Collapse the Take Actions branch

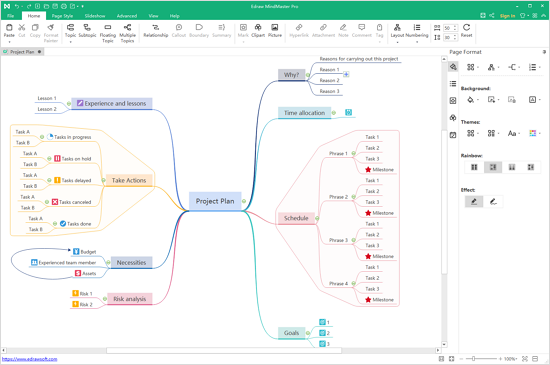tap(103, 180)
